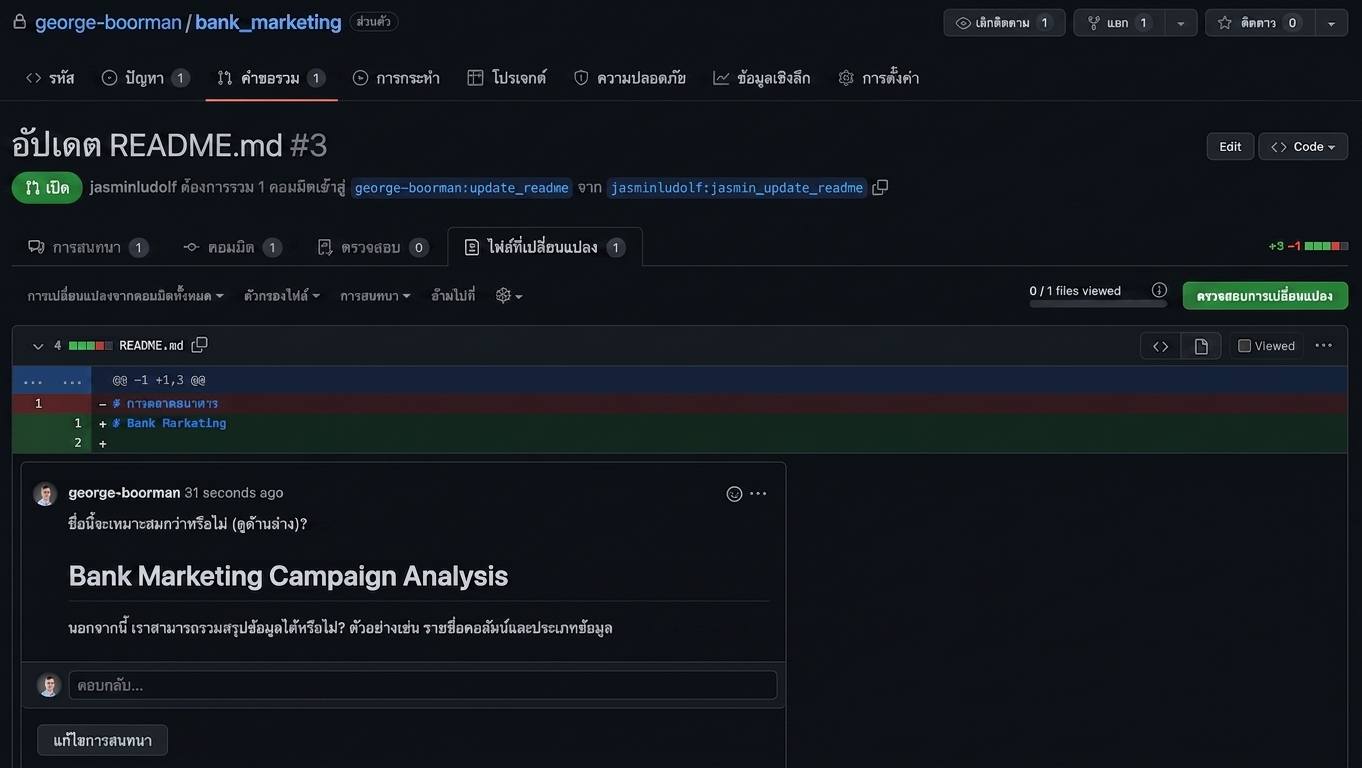
Task: Switch to source diff view
Action: 1161,346
